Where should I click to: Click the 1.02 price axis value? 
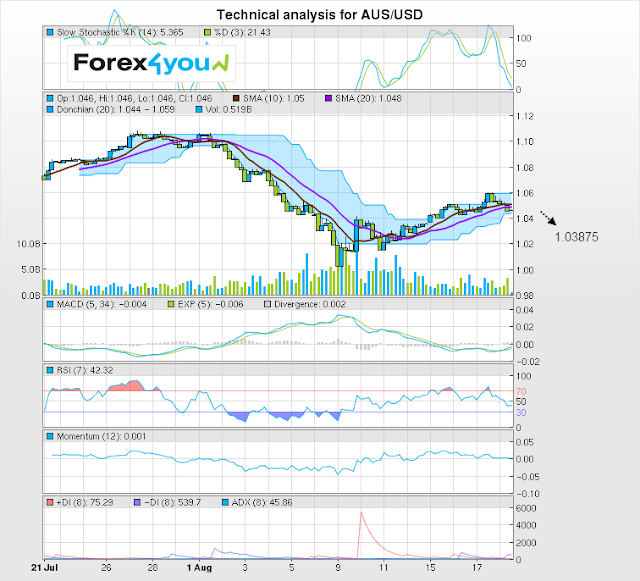click(x=524, y=244)
